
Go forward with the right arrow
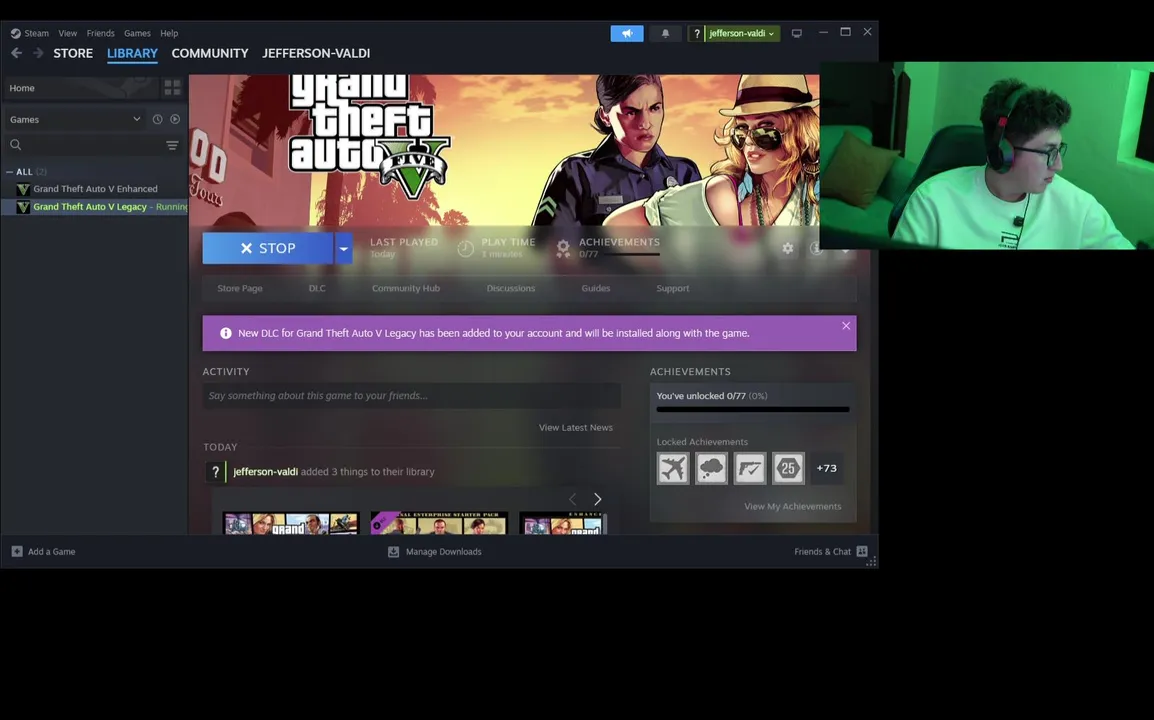pyautogui.click(x=38, y=53)
